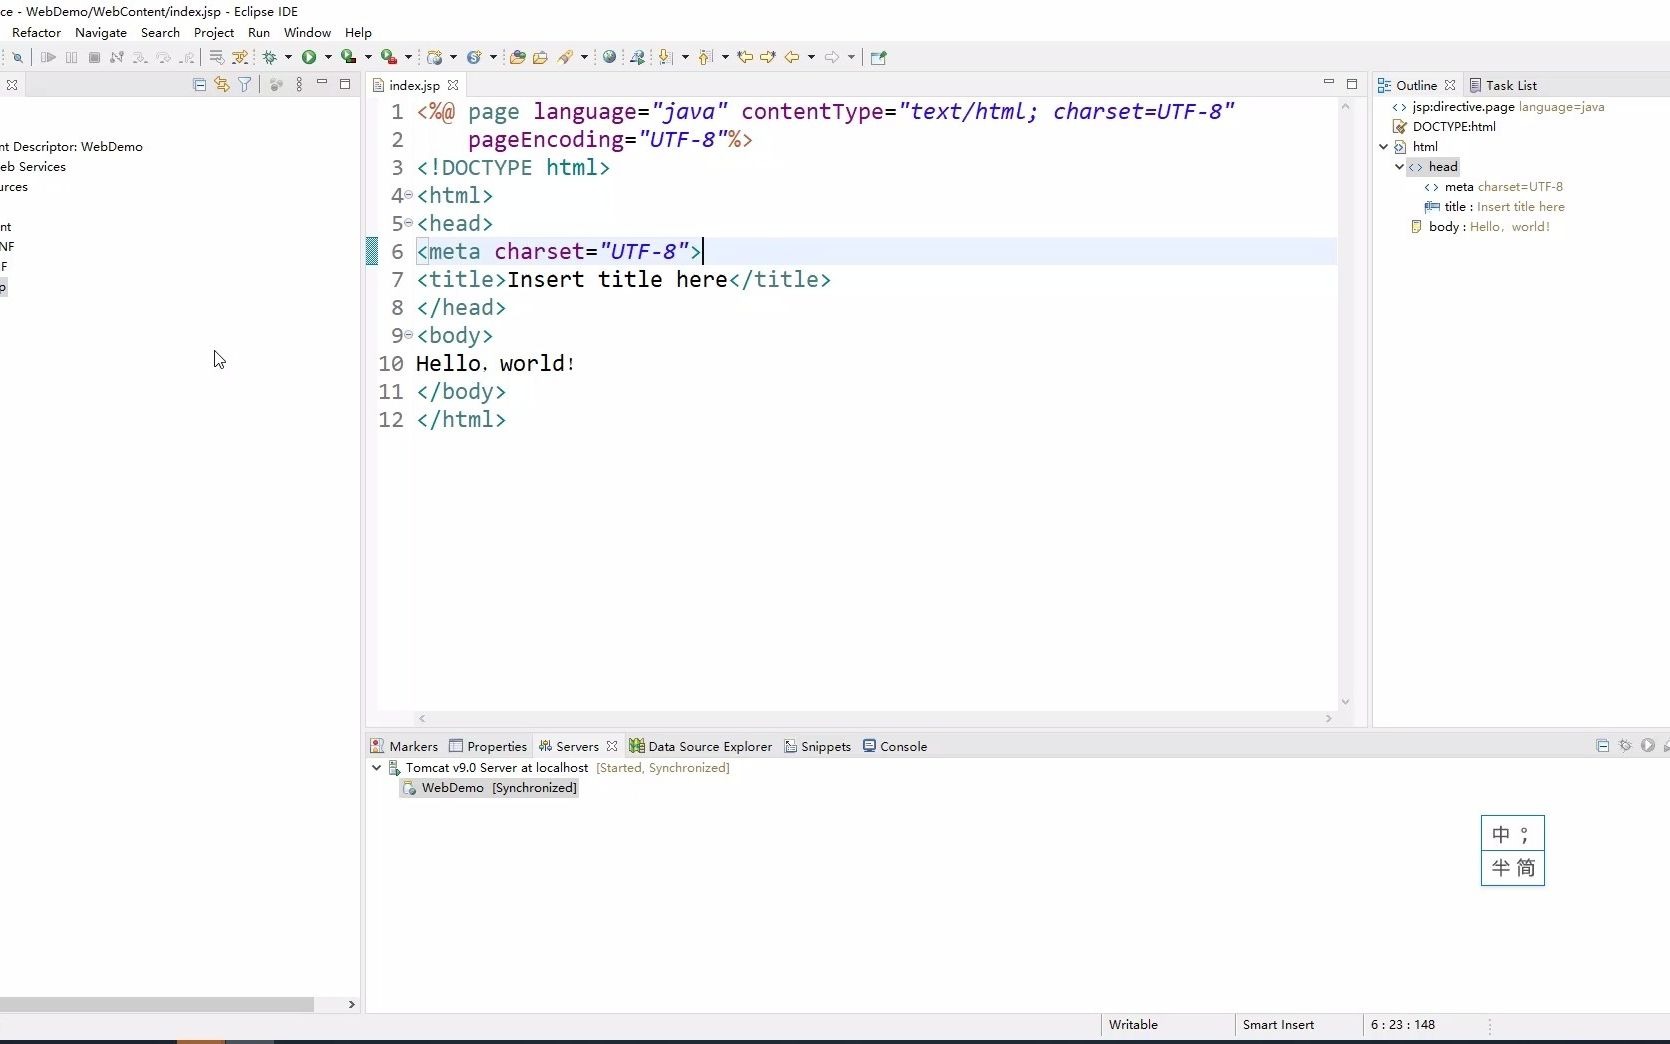1670x1044 pixels.
Task: Select title : Insert title here in Outline
Action: click(x=1495, y=207)
